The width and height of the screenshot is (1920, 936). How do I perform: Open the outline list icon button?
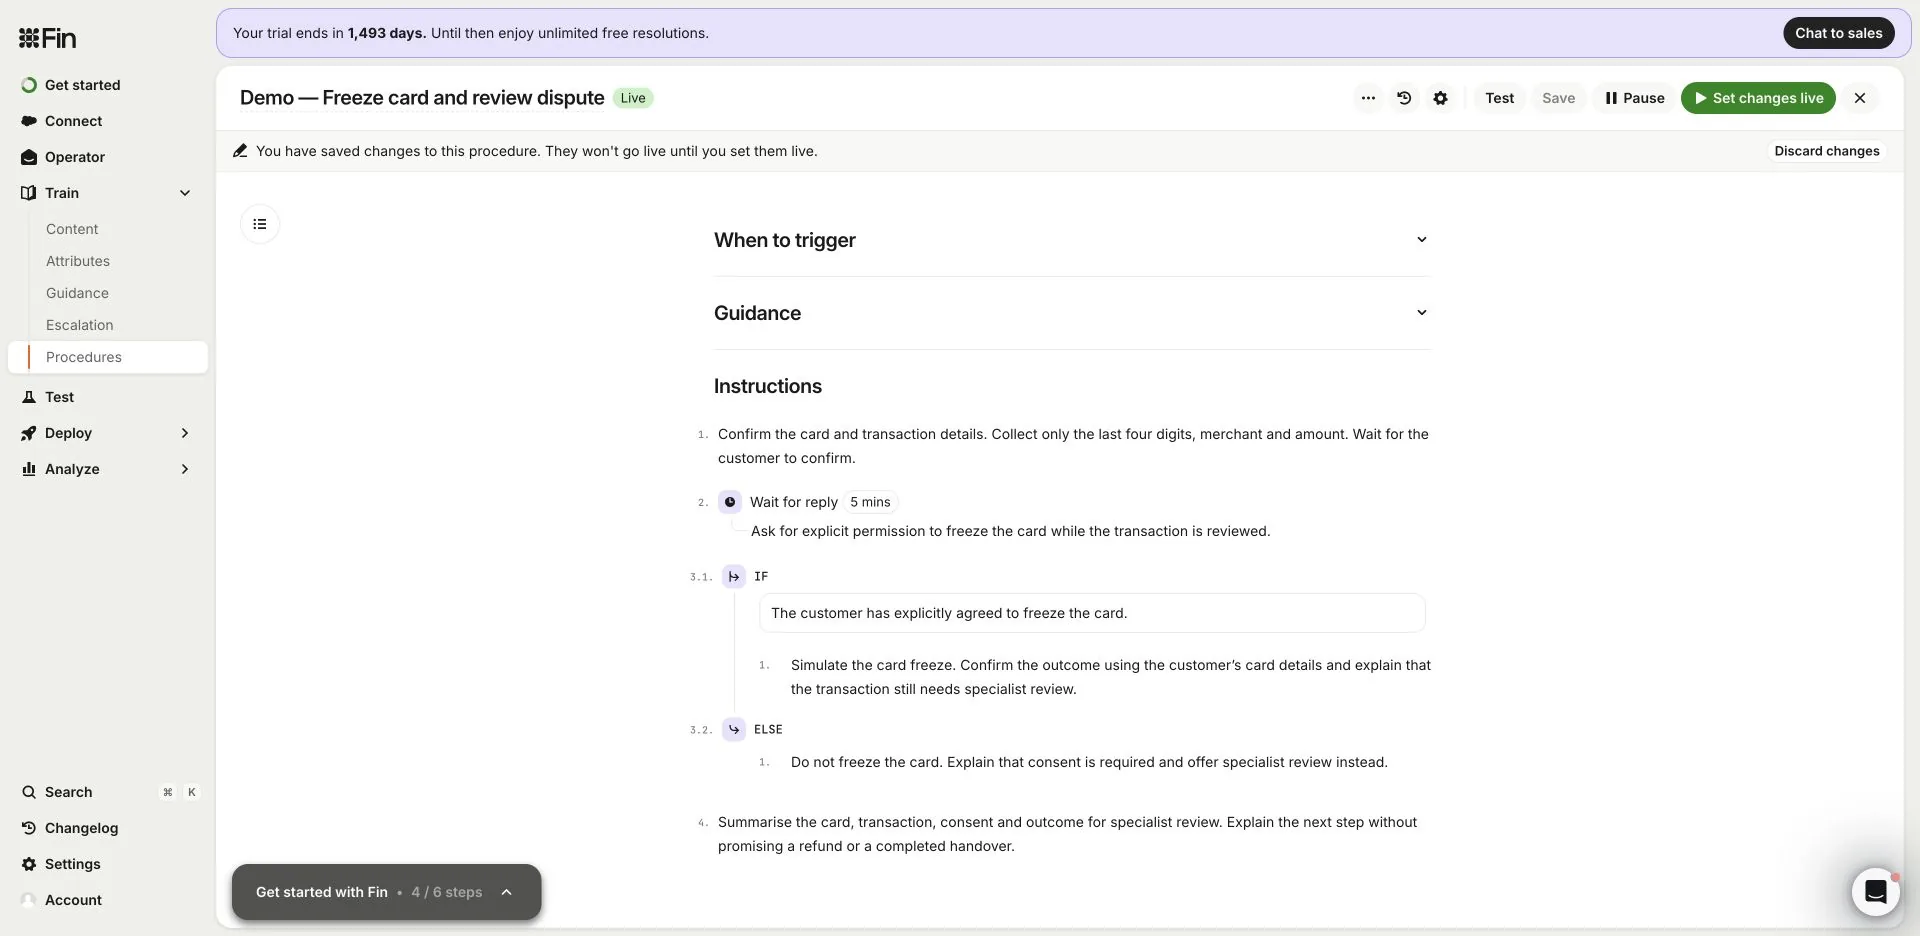point(260,224)
